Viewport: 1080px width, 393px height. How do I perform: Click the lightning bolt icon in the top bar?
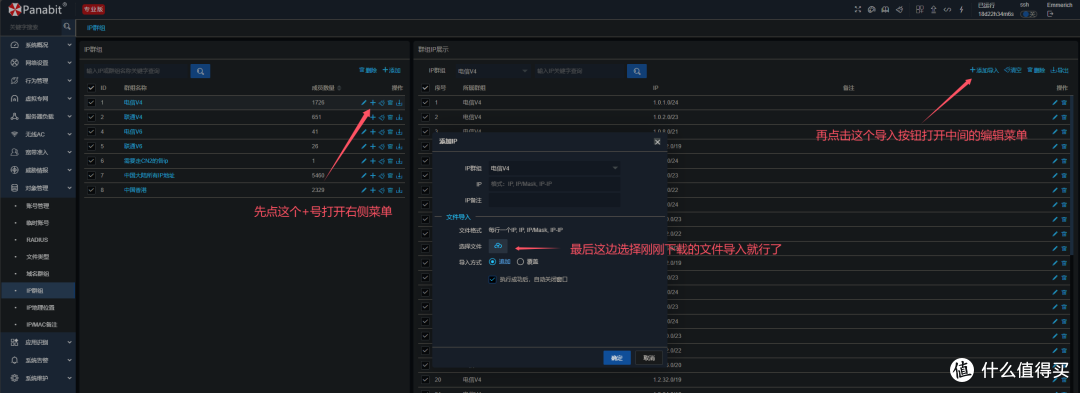pos(961,10)
